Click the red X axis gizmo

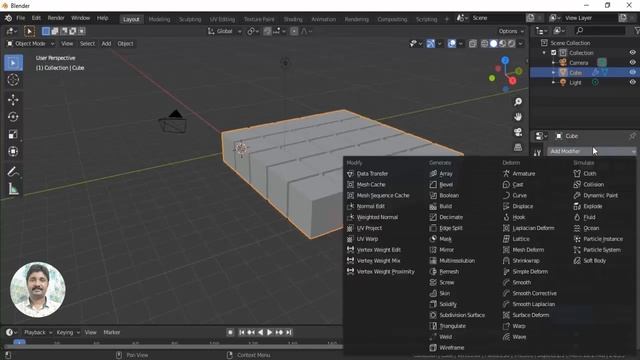tap(512, 81)
